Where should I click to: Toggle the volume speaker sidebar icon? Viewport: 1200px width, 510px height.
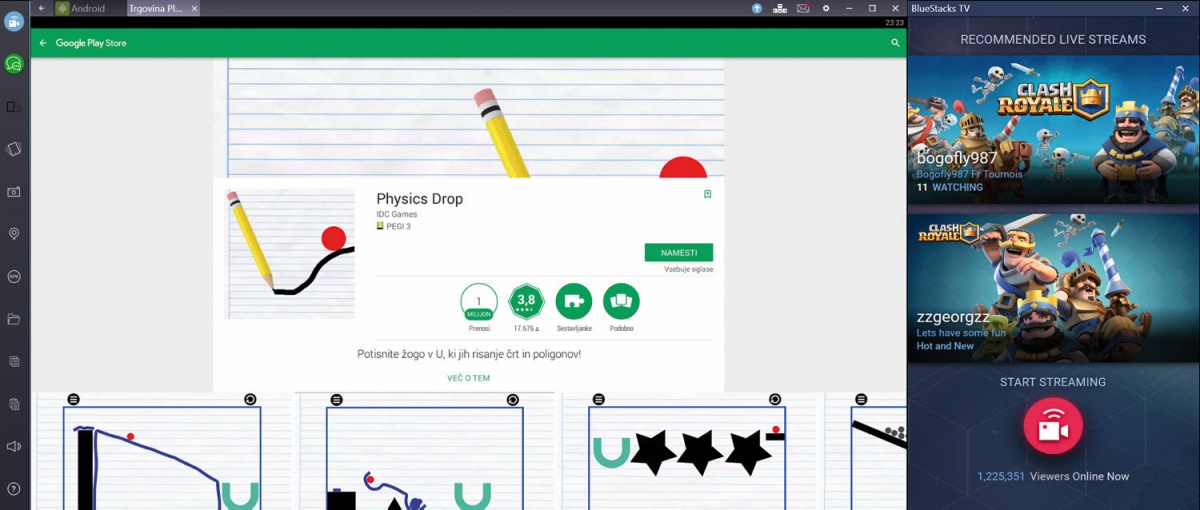pyautogui.click(x=14, y=446)
